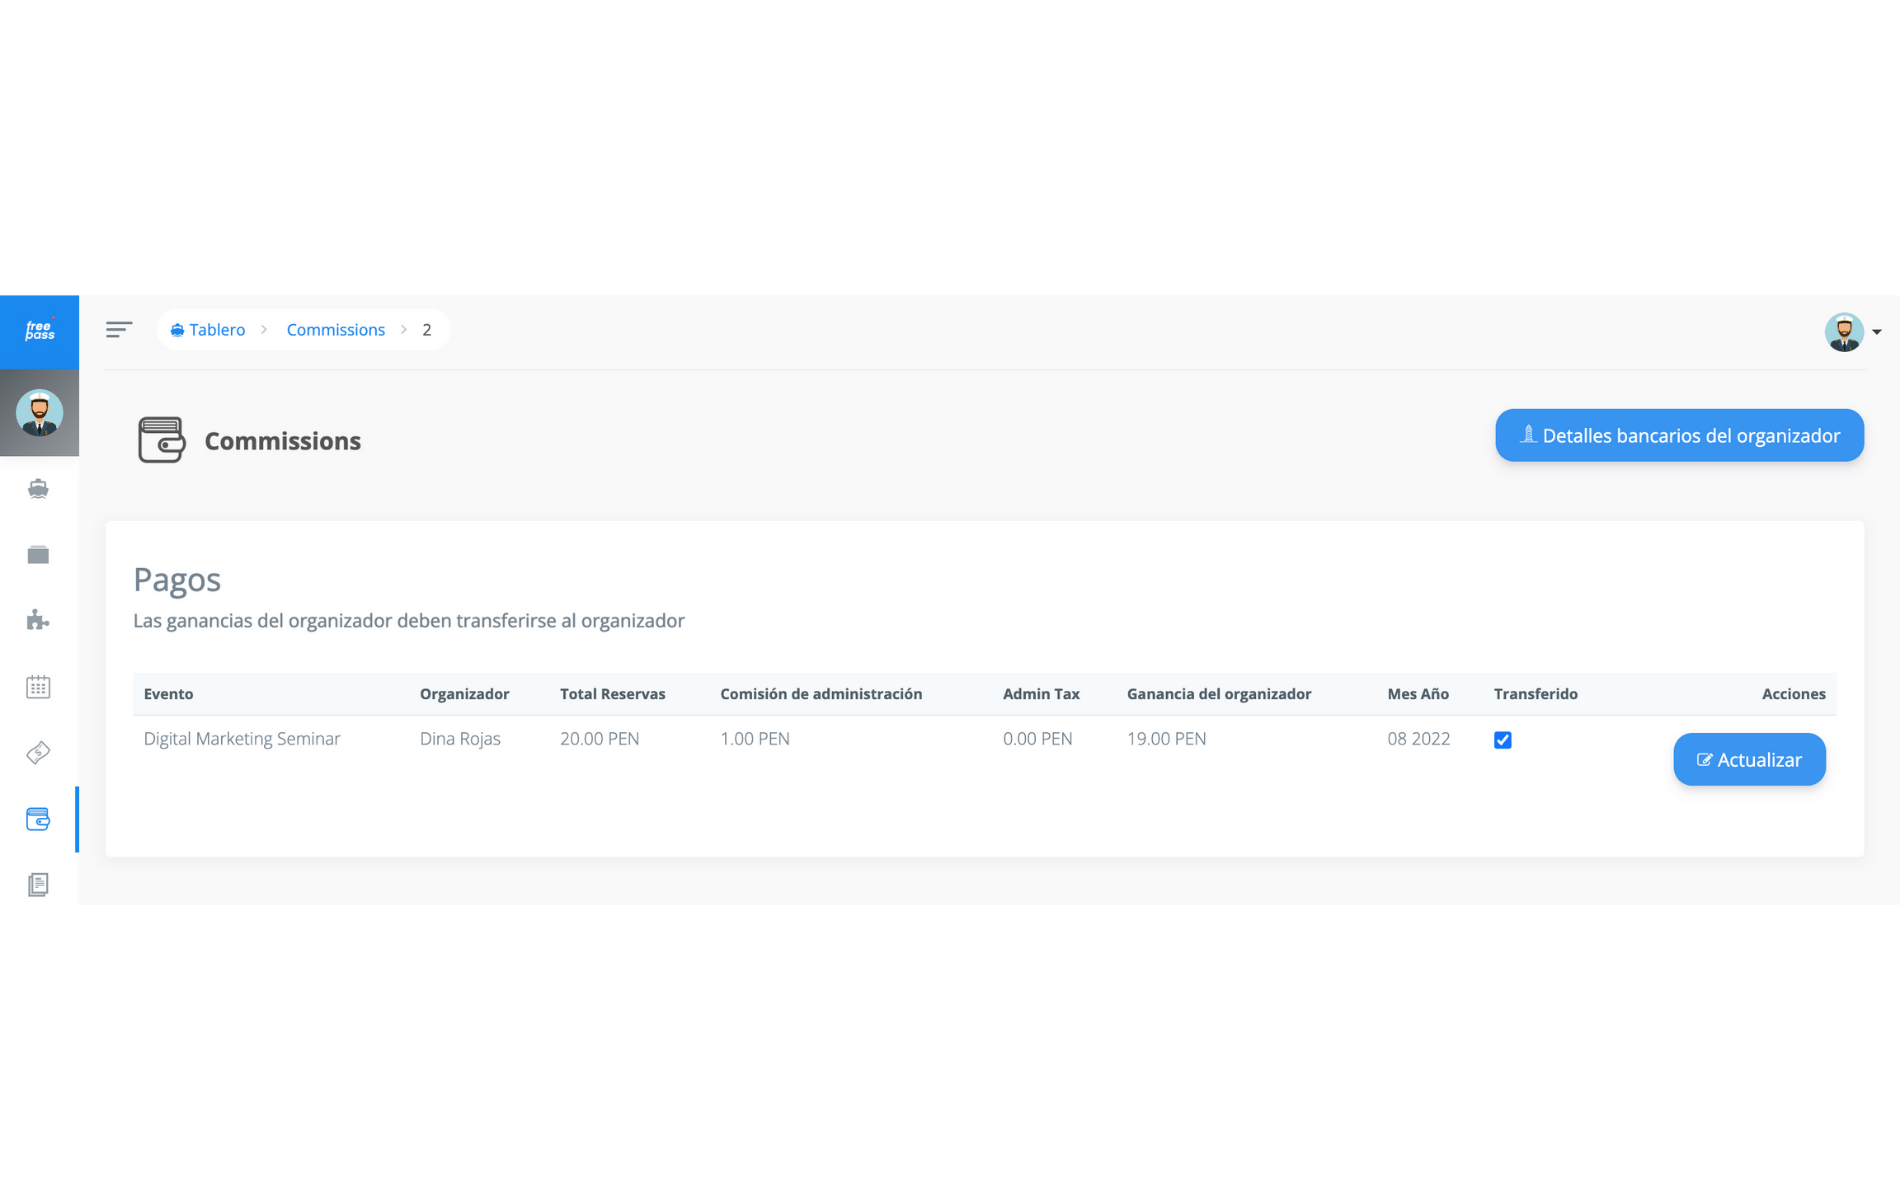Image resolution: width=1900 pixels, height=1200 pixels.
Task: Select the gray box icon in sidebar
Action: click(x=38, y=554)
